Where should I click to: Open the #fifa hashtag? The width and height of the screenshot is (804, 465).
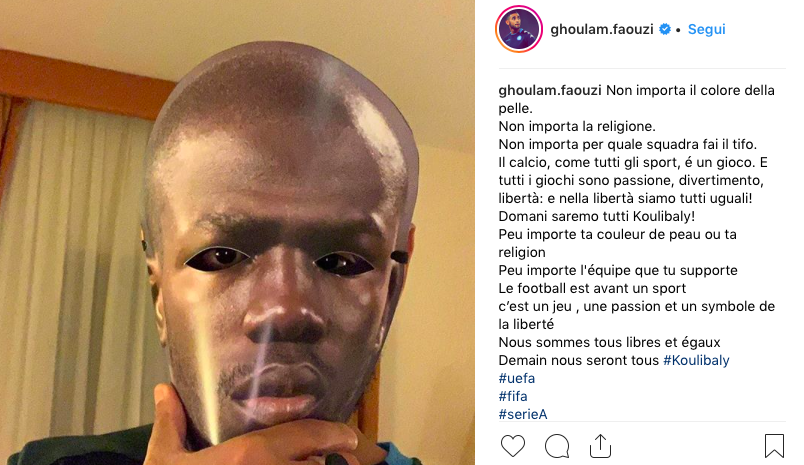[513, 396]
